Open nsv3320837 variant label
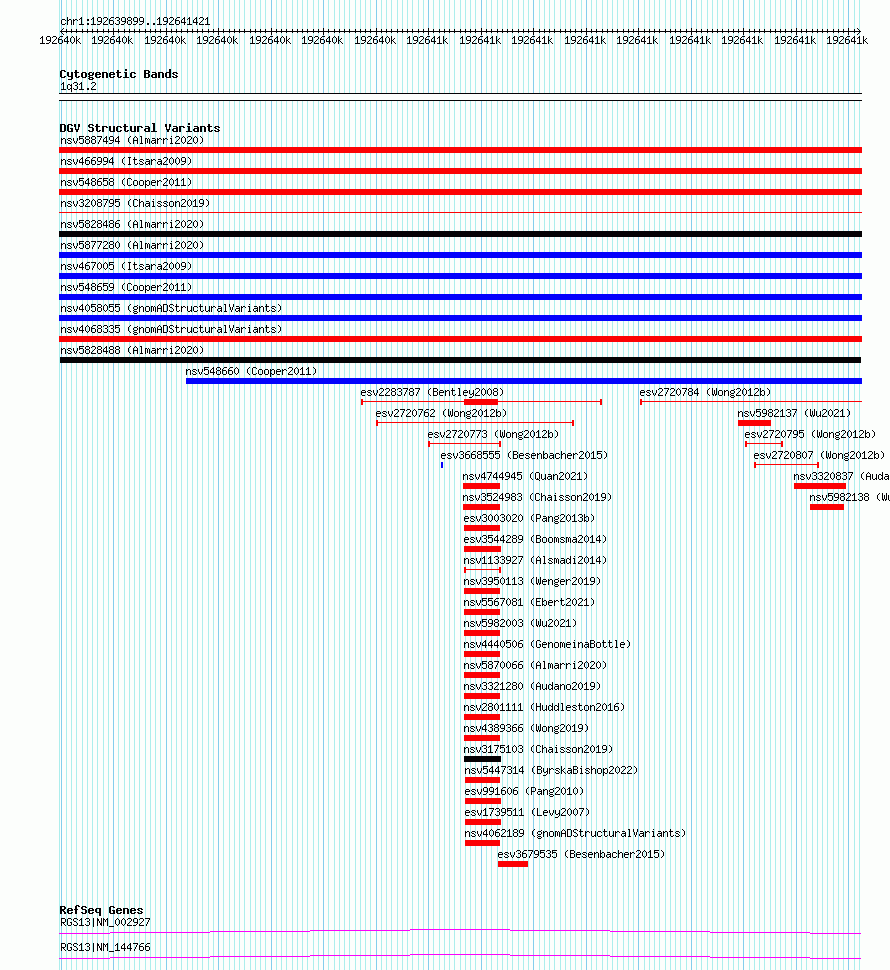This screenshot has width=890, height=970. point(841,477)
